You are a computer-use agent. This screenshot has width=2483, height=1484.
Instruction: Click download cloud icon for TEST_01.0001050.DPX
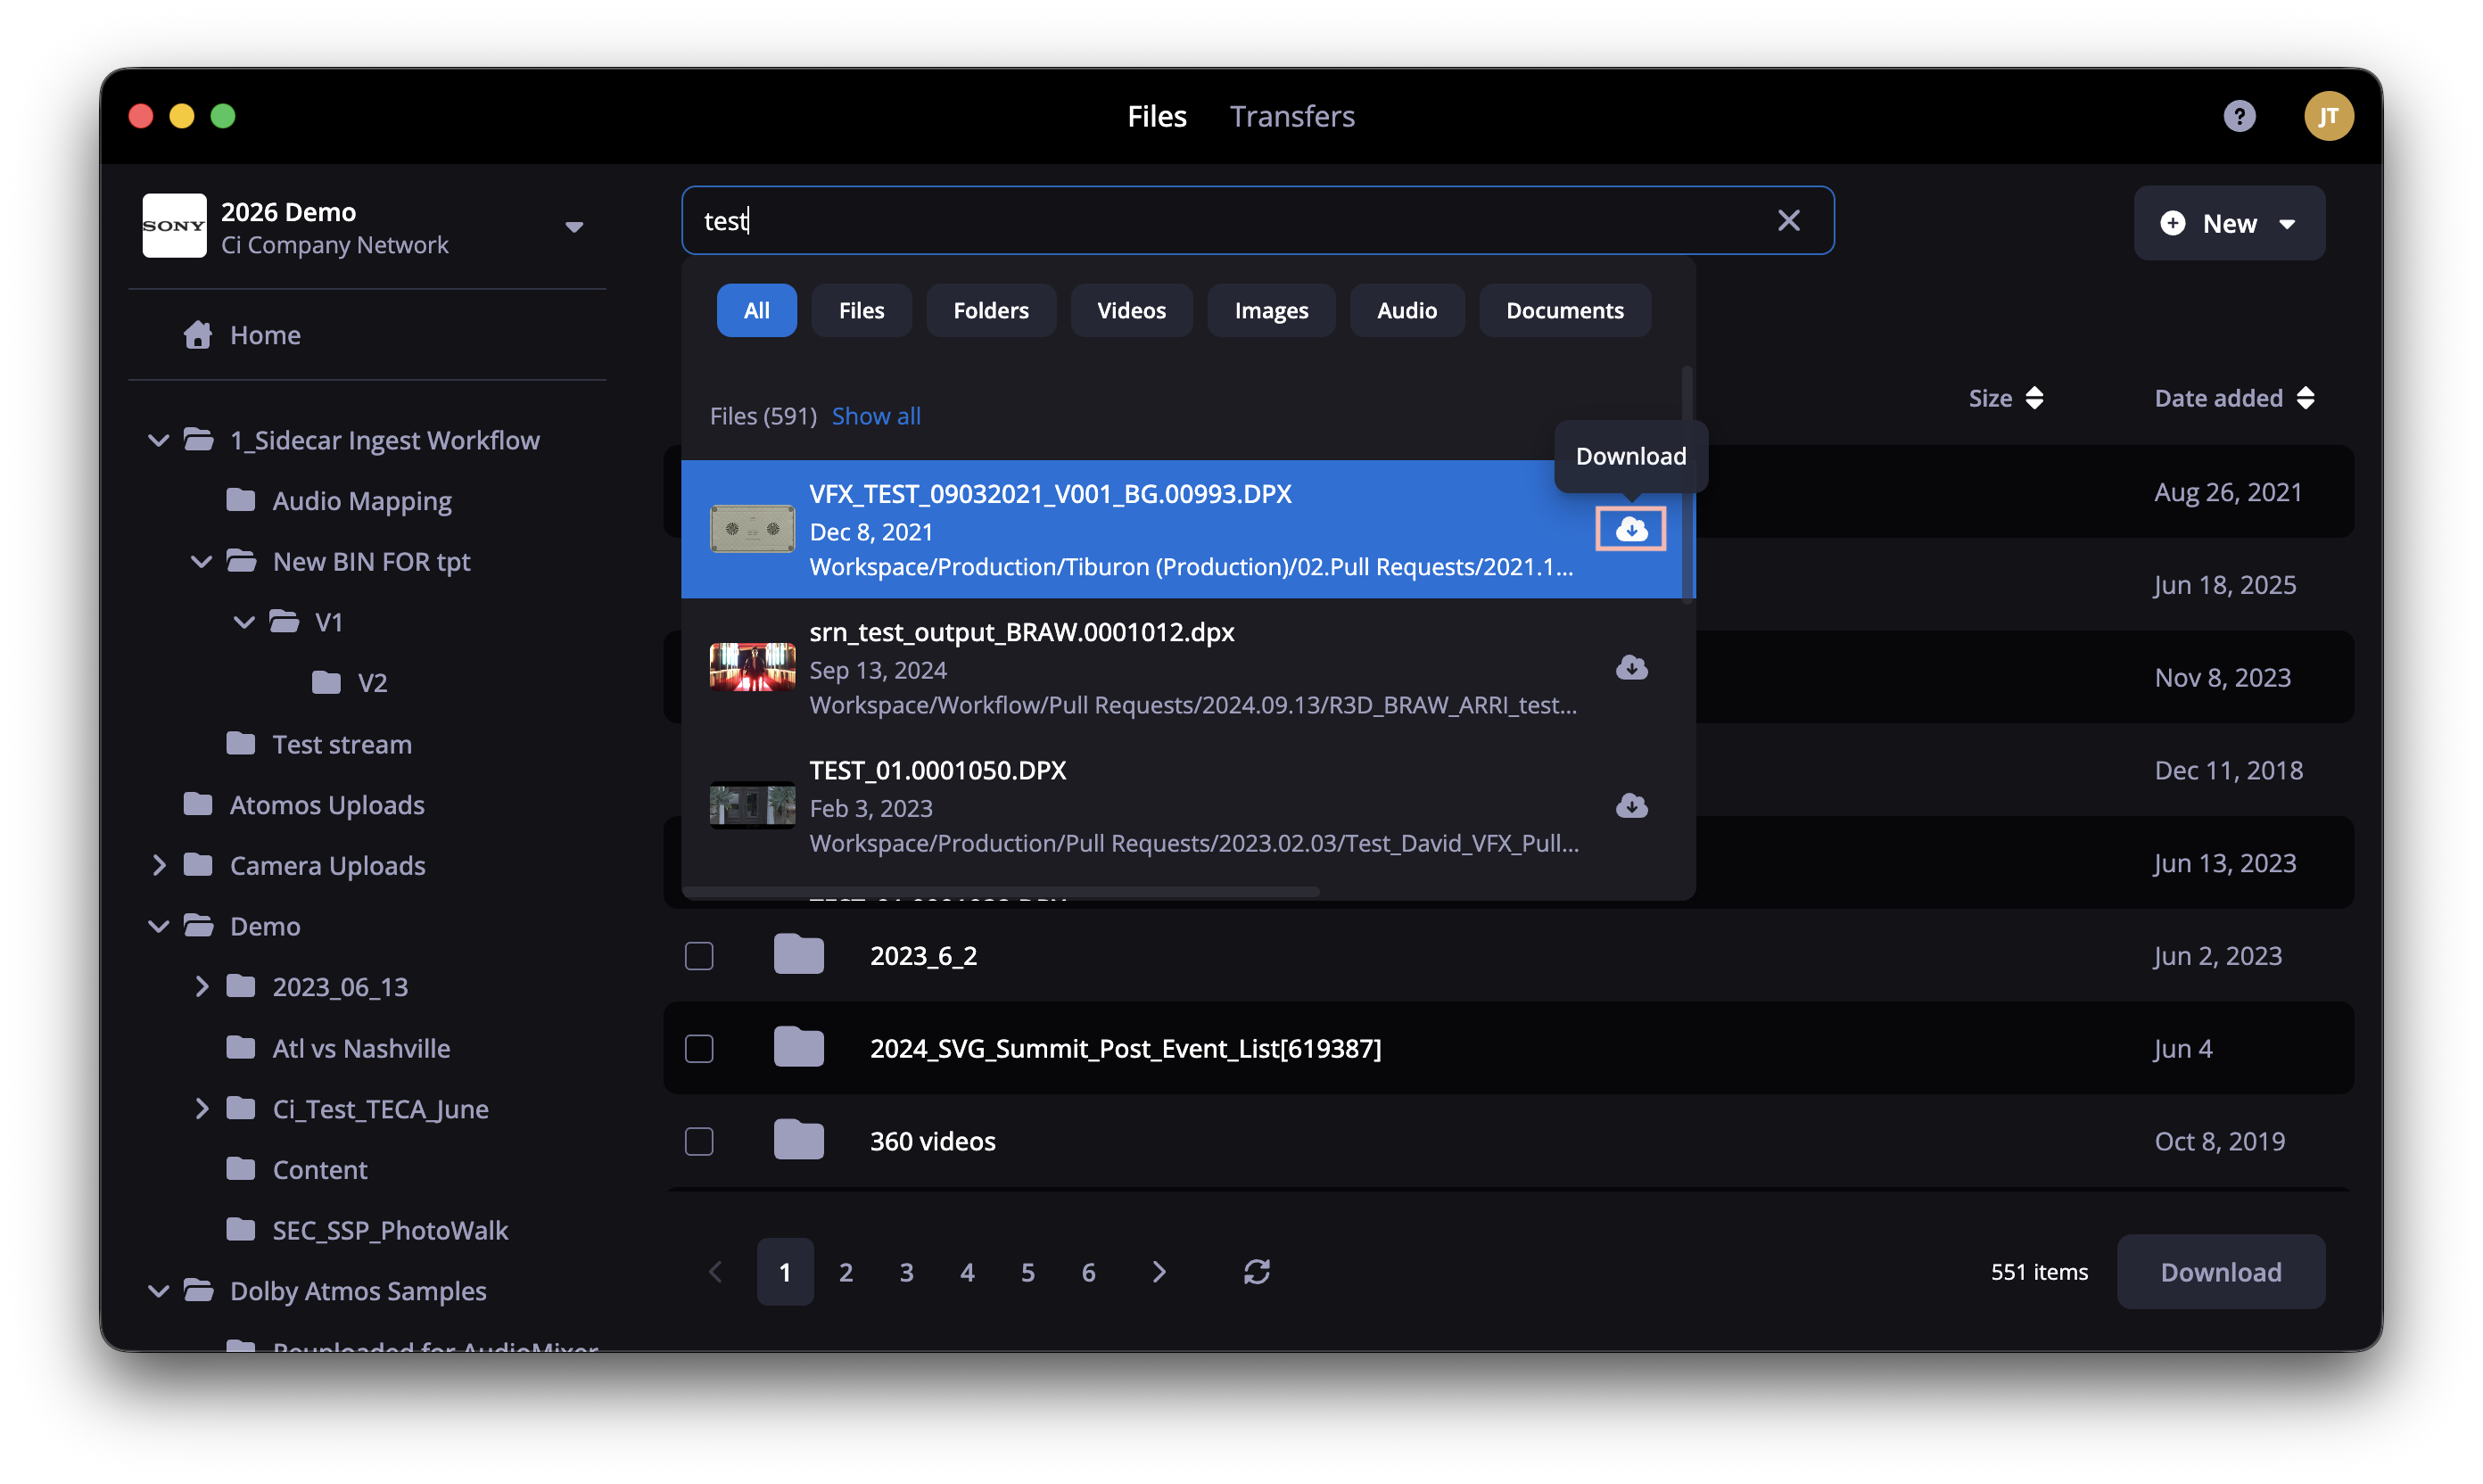[1631, 805]
